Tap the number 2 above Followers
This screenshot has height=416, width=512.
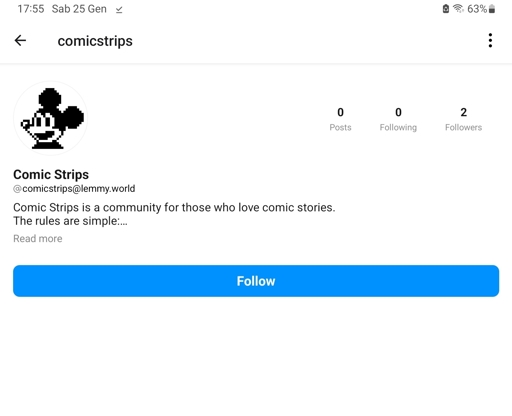pyautogui.click(x=464, y=112)
